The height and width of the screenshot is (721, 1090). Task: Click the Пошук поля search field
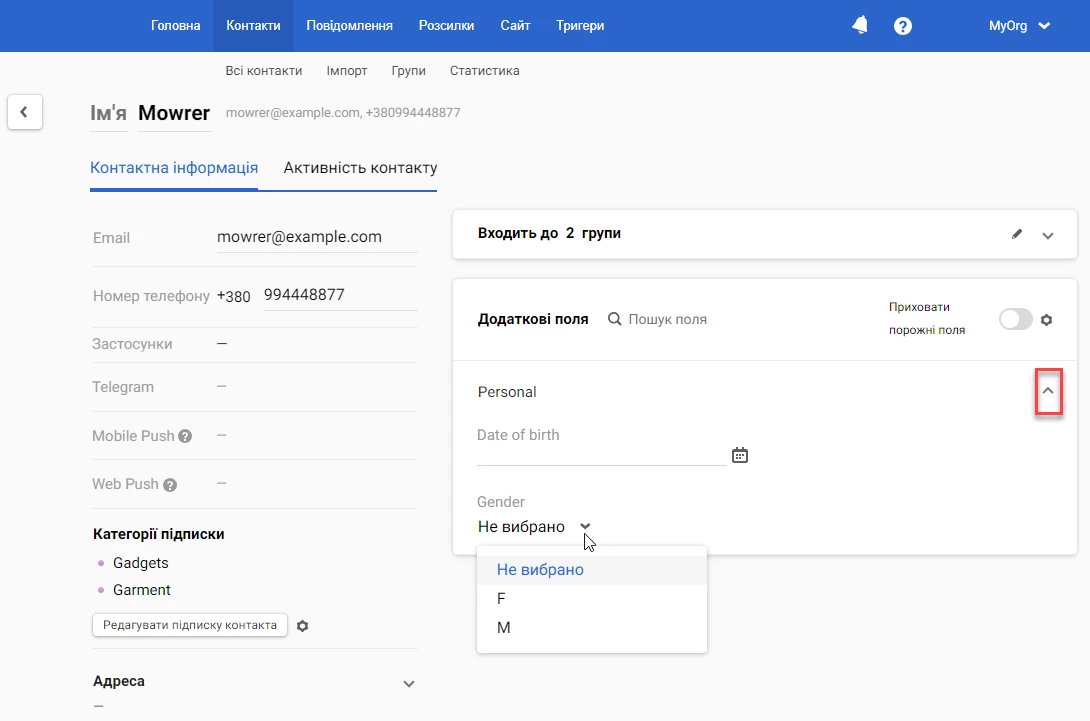(667, 319)
